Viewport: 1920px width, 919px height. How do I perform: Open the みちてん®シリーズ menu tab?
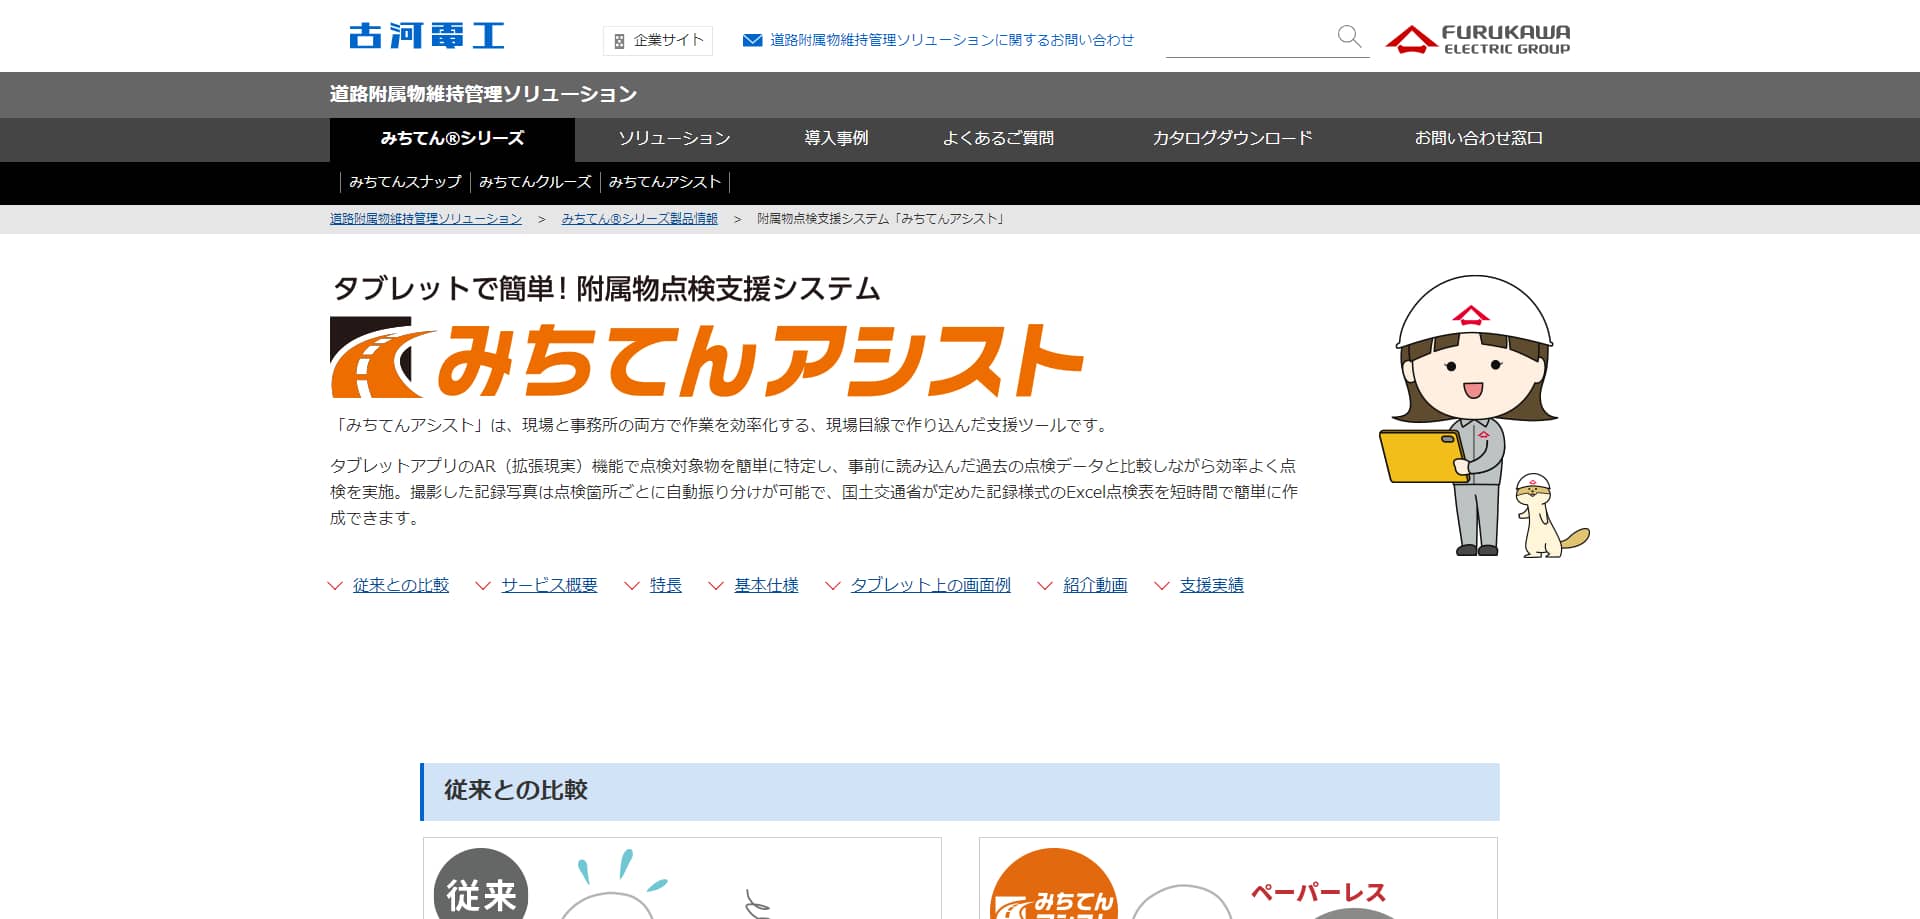pyautogui.click(x=452, y=139)
